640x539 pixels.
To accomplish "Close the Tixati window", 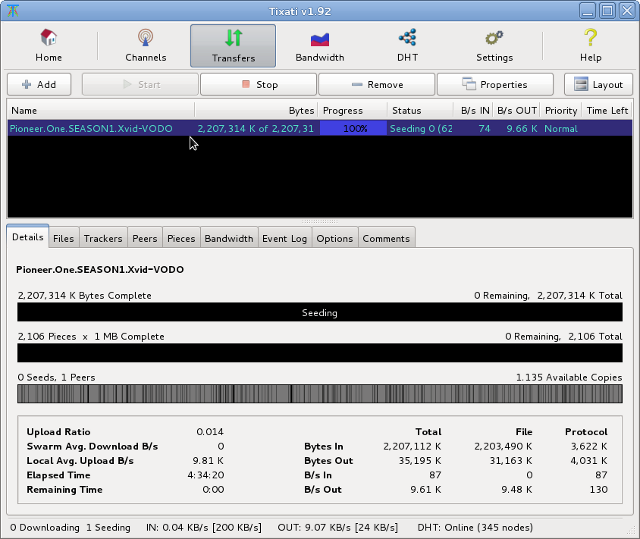I will tap(627, 11).
